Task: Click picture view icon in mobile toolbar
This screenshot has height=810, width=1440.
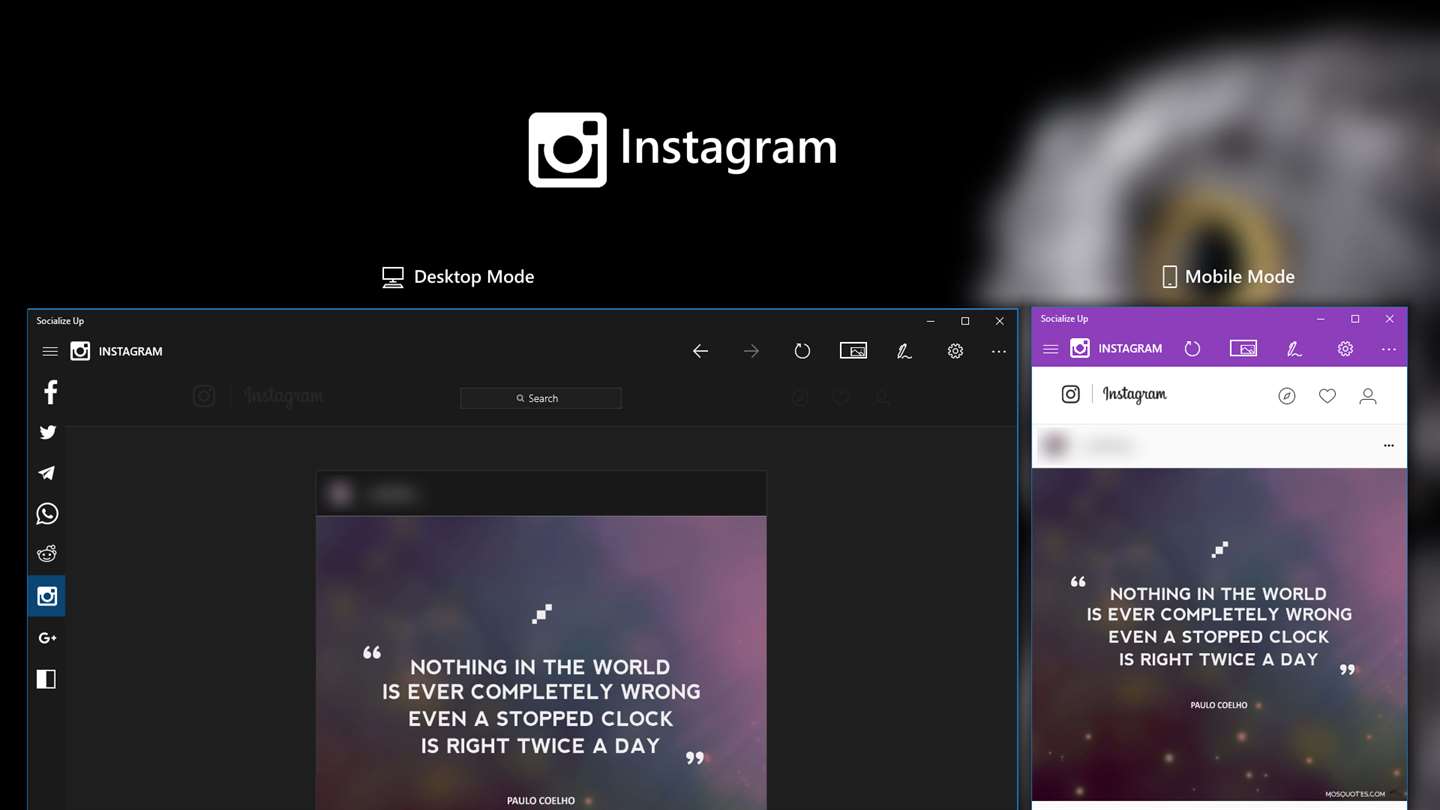Action: [1243, 349]
